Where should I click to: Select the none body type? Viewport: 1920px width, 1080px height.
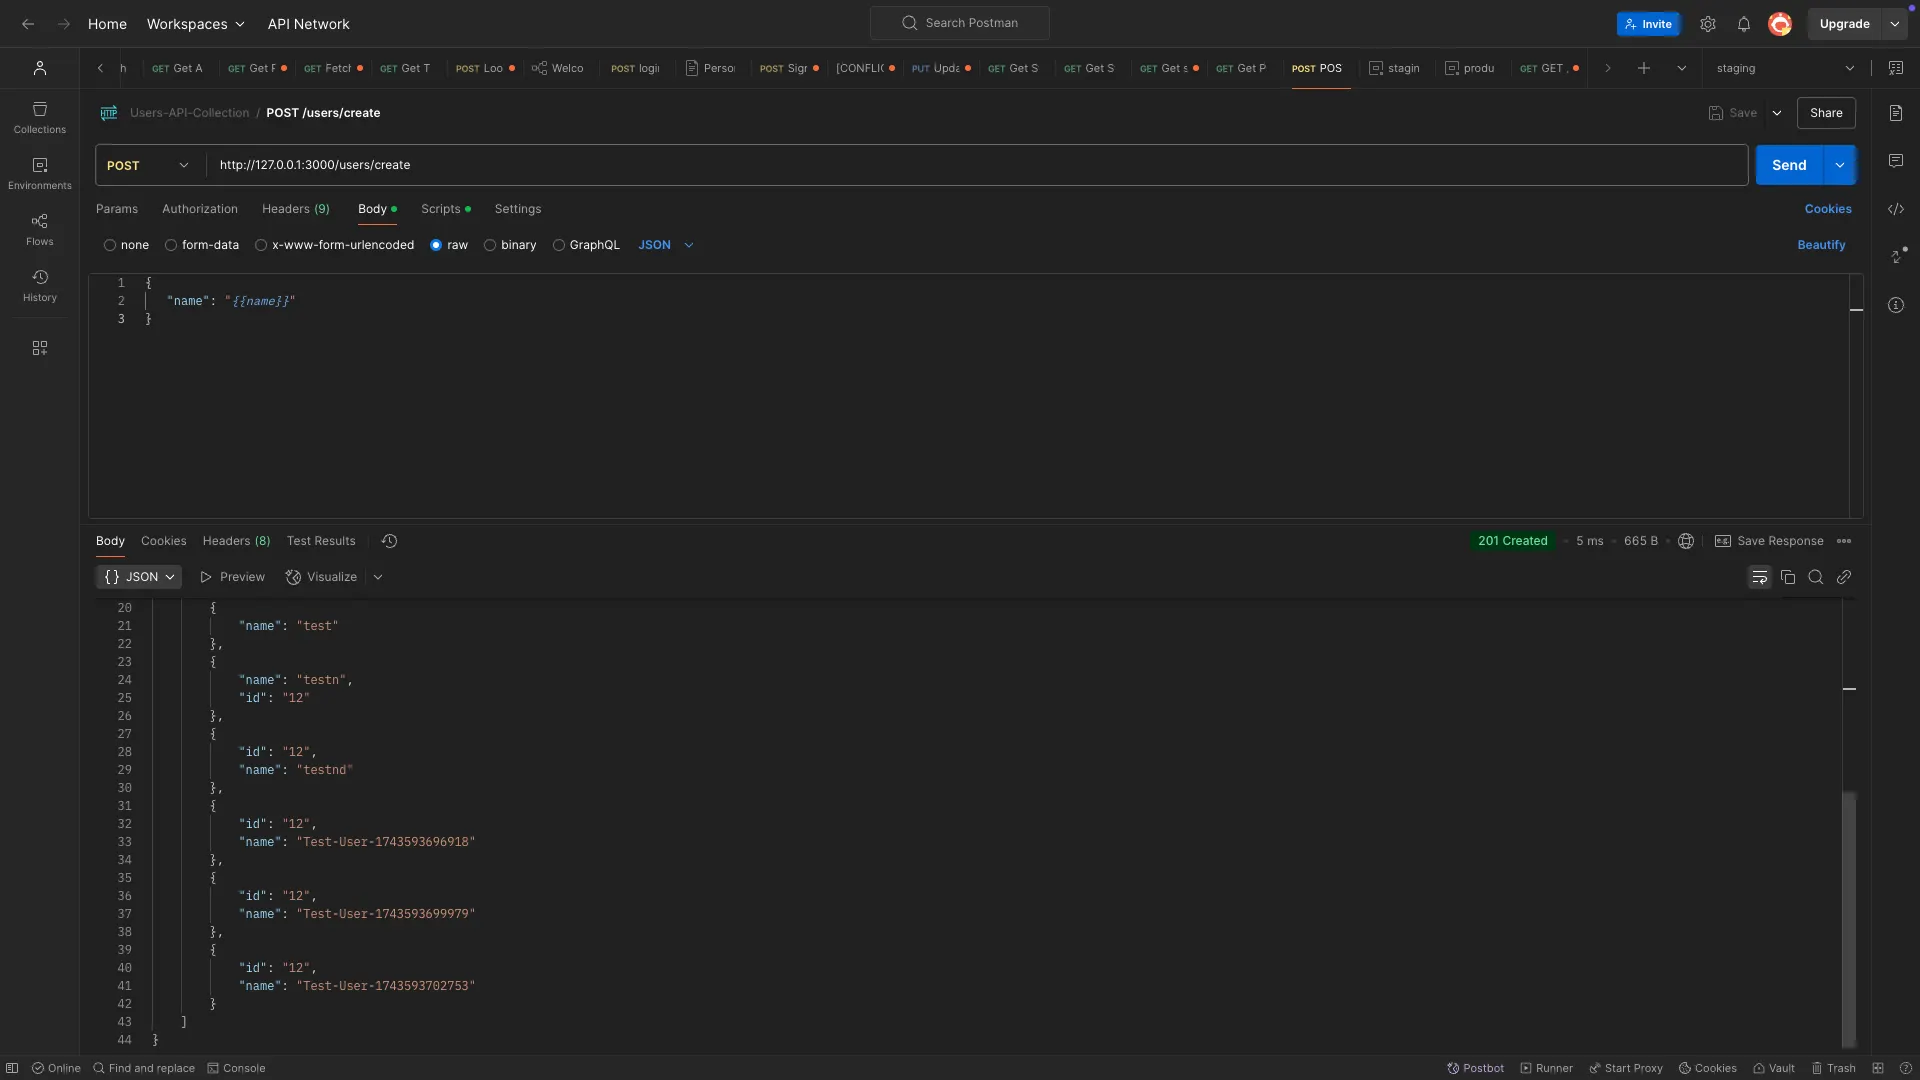(x=126, y=245)
